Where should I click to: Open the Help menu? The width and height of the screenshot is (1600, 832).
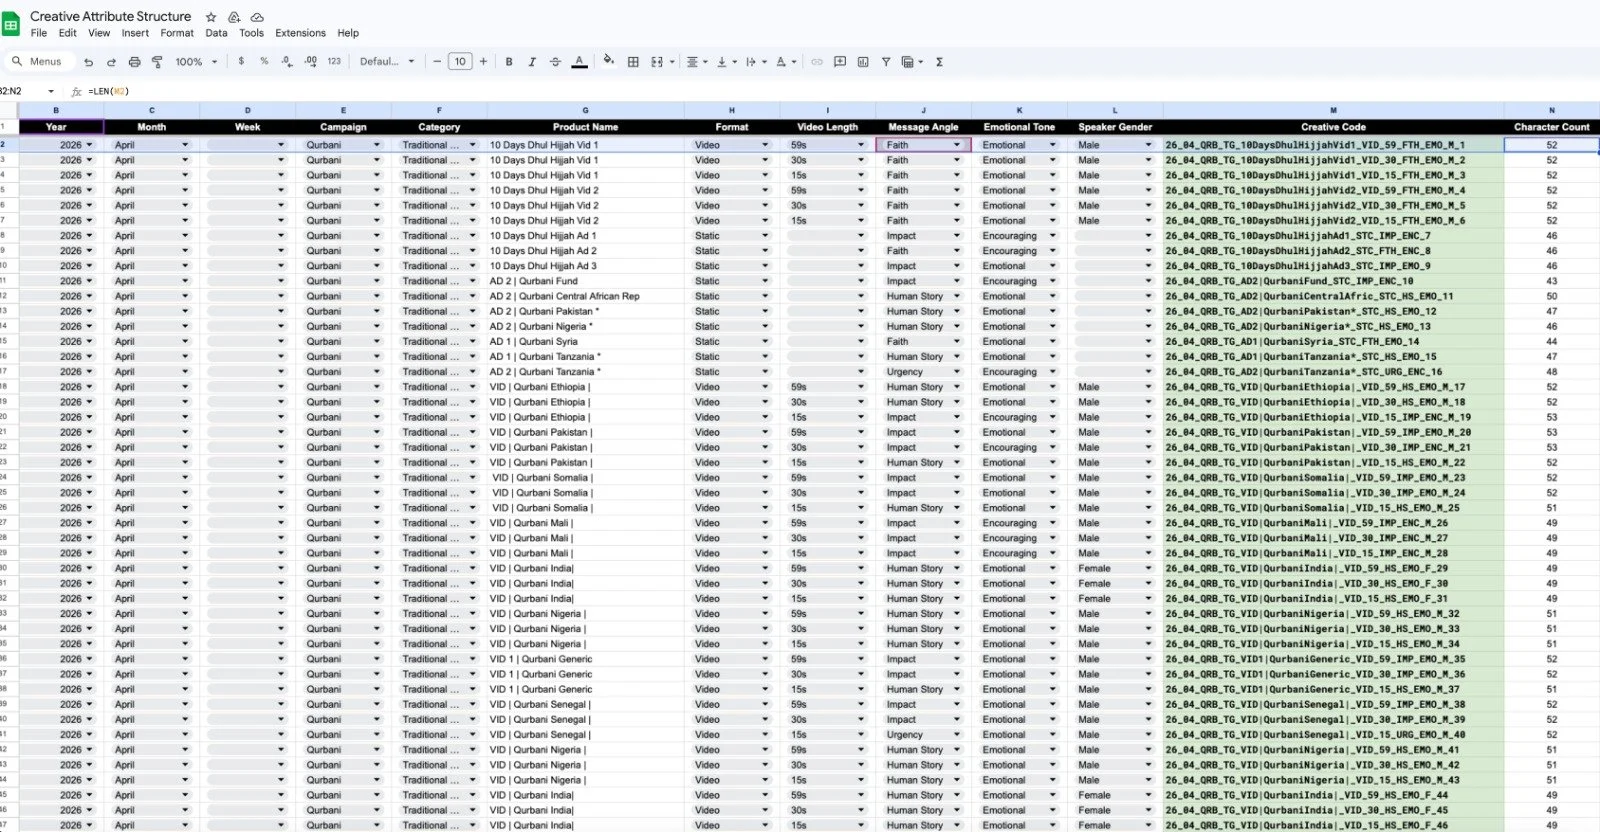click(x=348, y=33)
